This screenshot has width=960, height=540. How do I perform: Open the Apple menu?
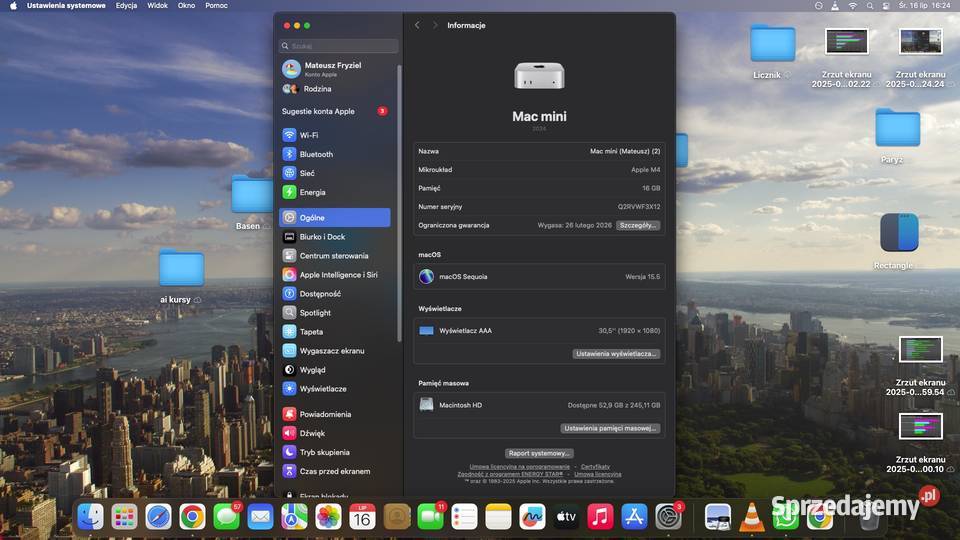(x=13, y=6)
